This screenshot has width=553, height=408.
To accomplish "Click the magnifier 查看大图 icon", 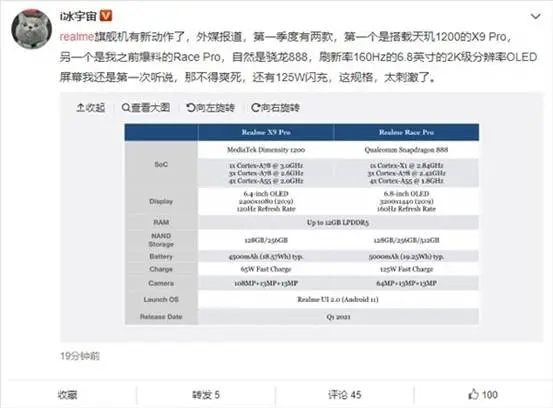I will pos(126,107).
